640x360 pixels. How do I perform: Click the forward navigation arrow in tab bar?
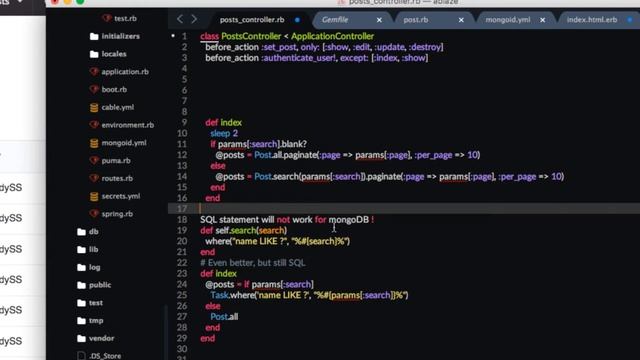(x=194, y=19)
